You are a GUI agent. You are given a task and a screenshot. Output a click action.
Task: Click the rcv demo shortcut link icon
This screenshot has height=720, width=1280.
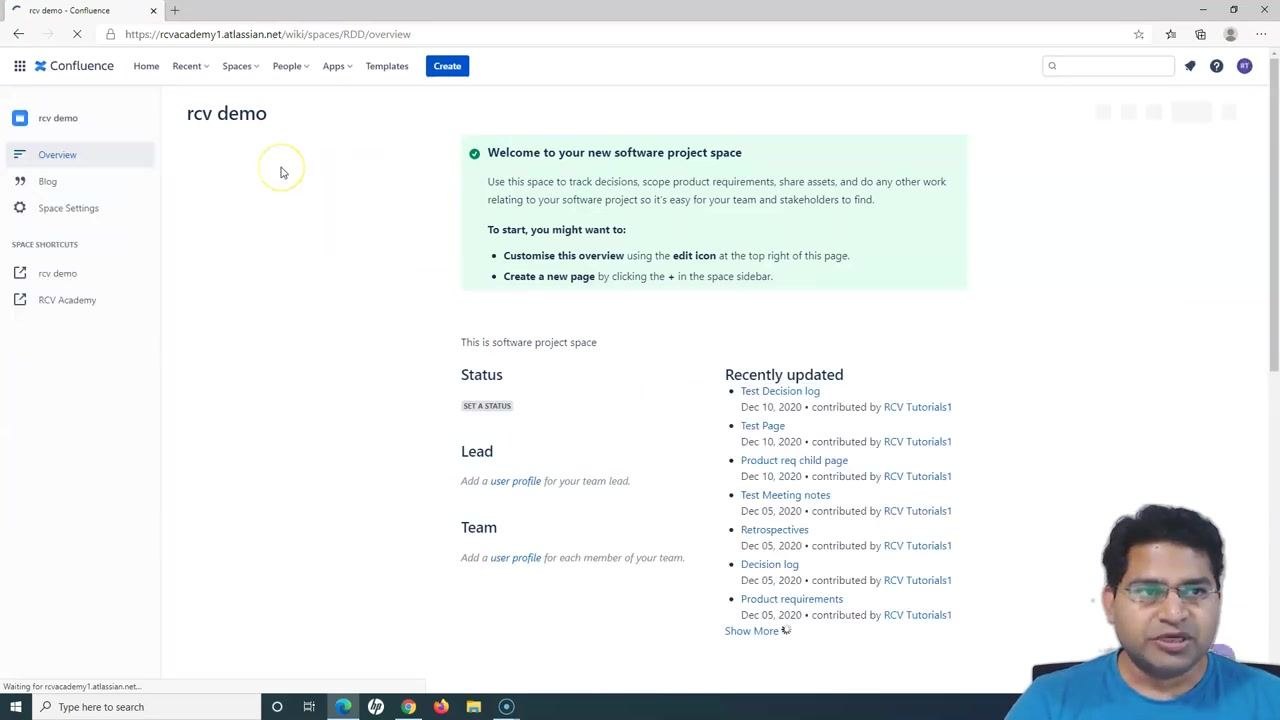tap(19, 273)
